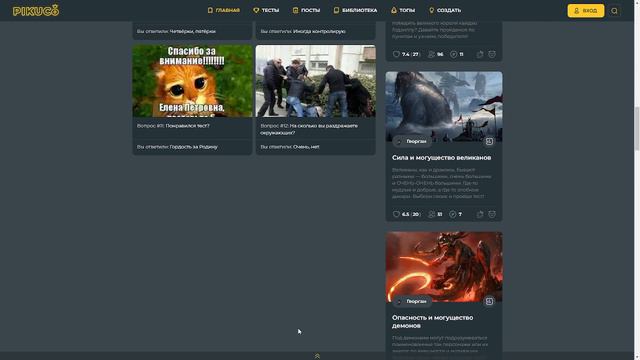Open the Посты menu item
640x360 pixels.
click(x=307, y=10)
